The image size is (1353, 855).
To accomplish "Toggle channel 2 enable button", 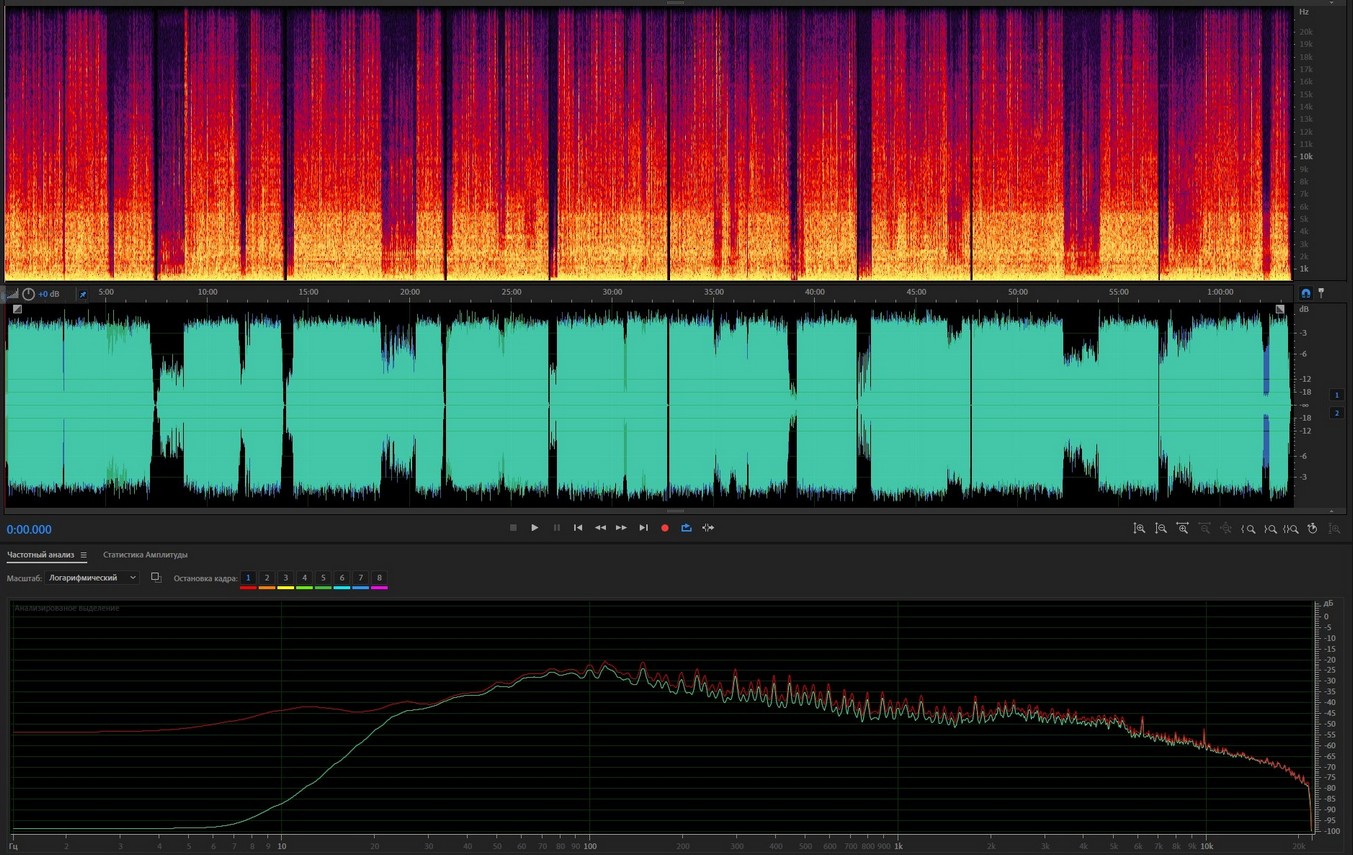I will click(1337, 413).
